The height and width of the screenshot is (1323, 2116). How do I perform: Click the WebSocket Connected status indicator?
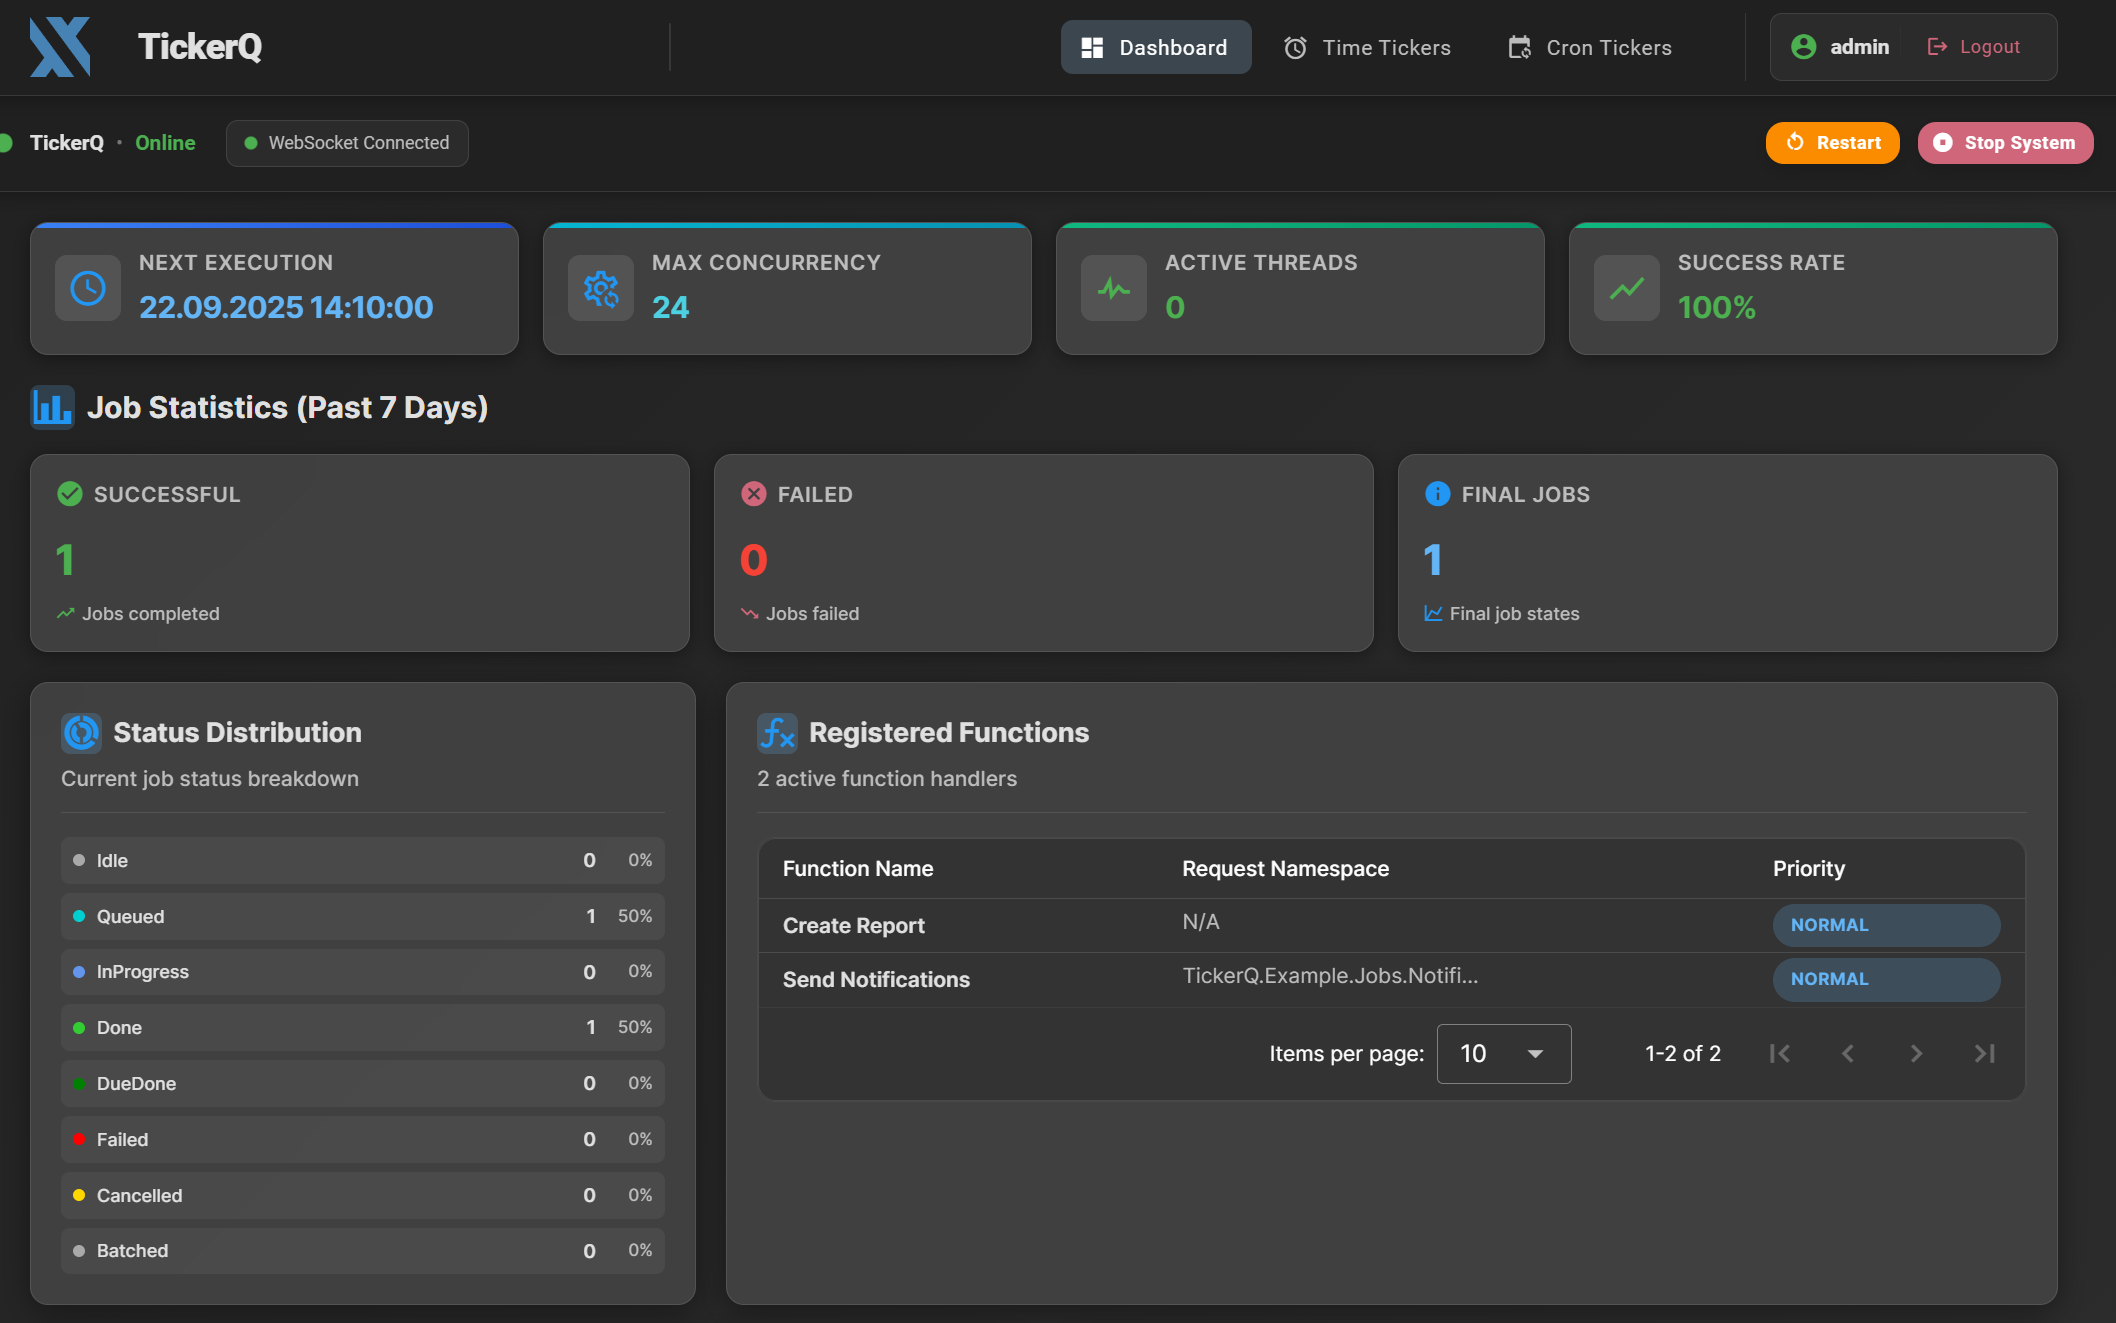click(x=347, y=143)
